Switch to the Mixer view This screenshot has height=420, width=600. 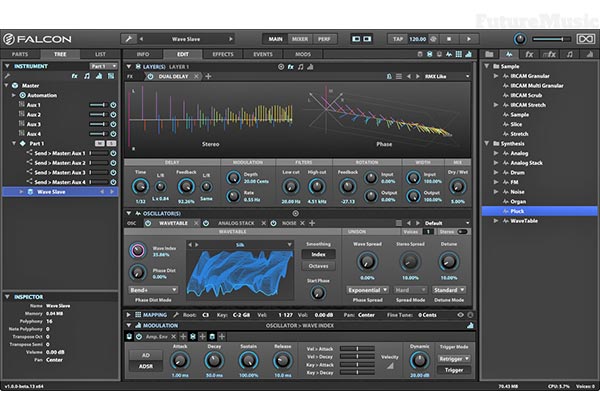pos(300,39)
